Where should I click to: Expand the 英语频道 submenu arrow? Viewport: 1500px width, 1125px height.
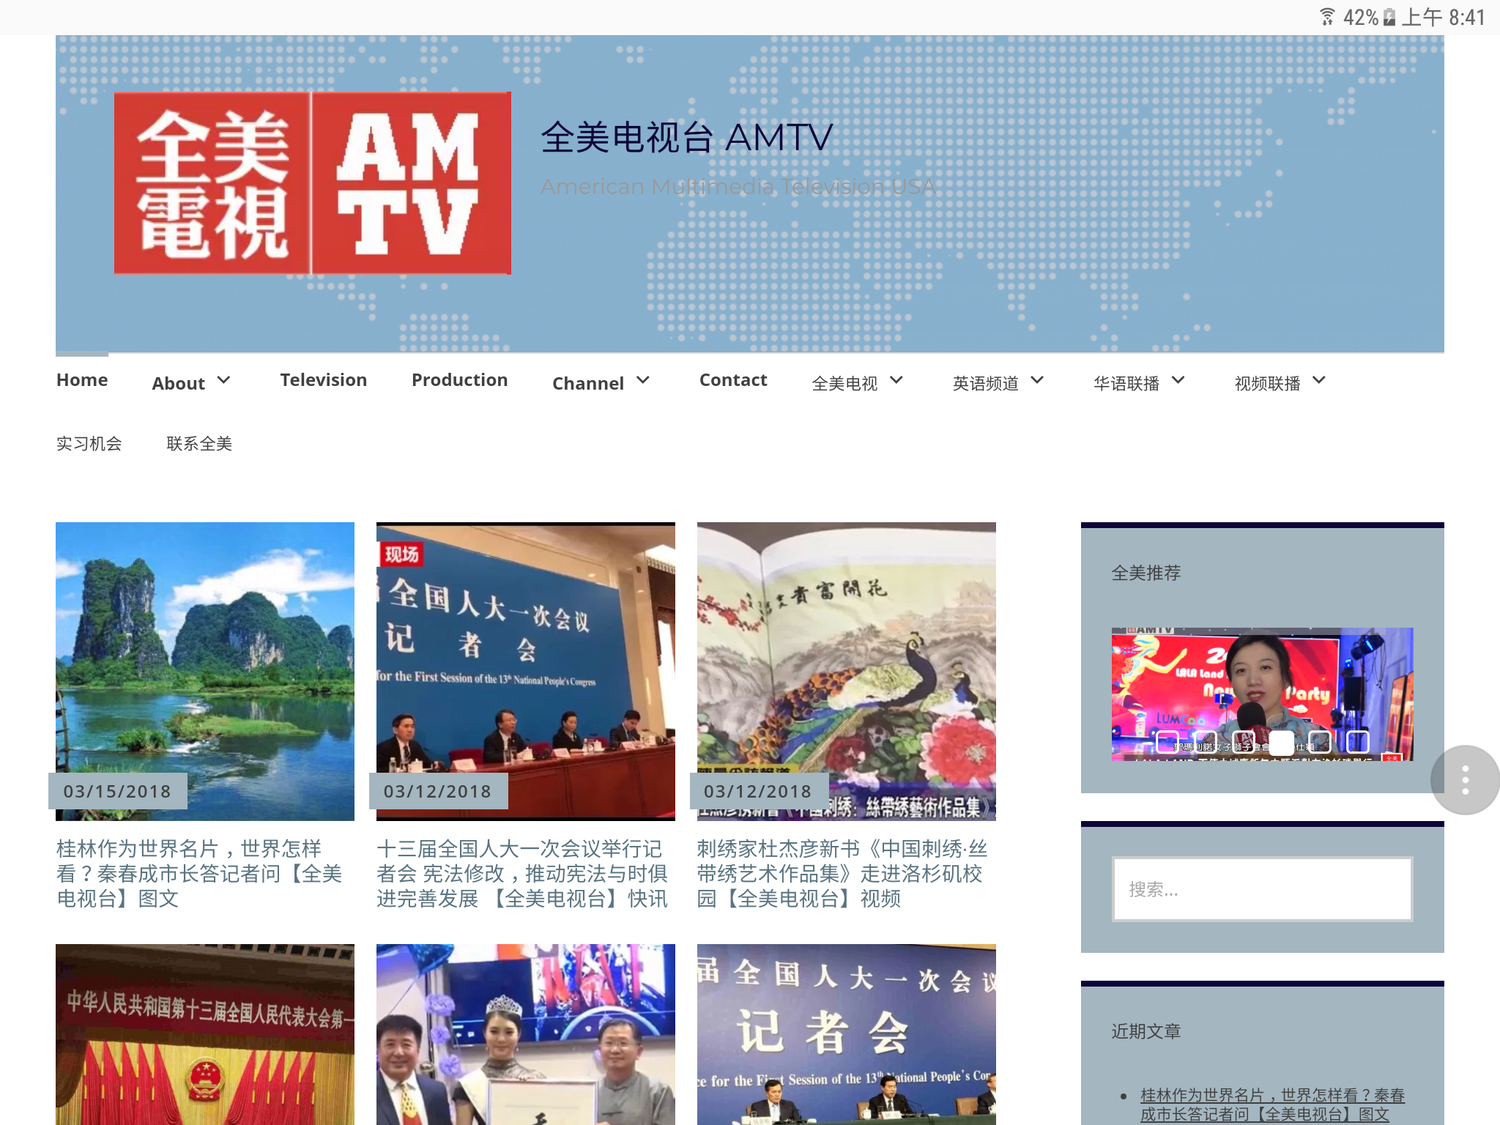1038,381
